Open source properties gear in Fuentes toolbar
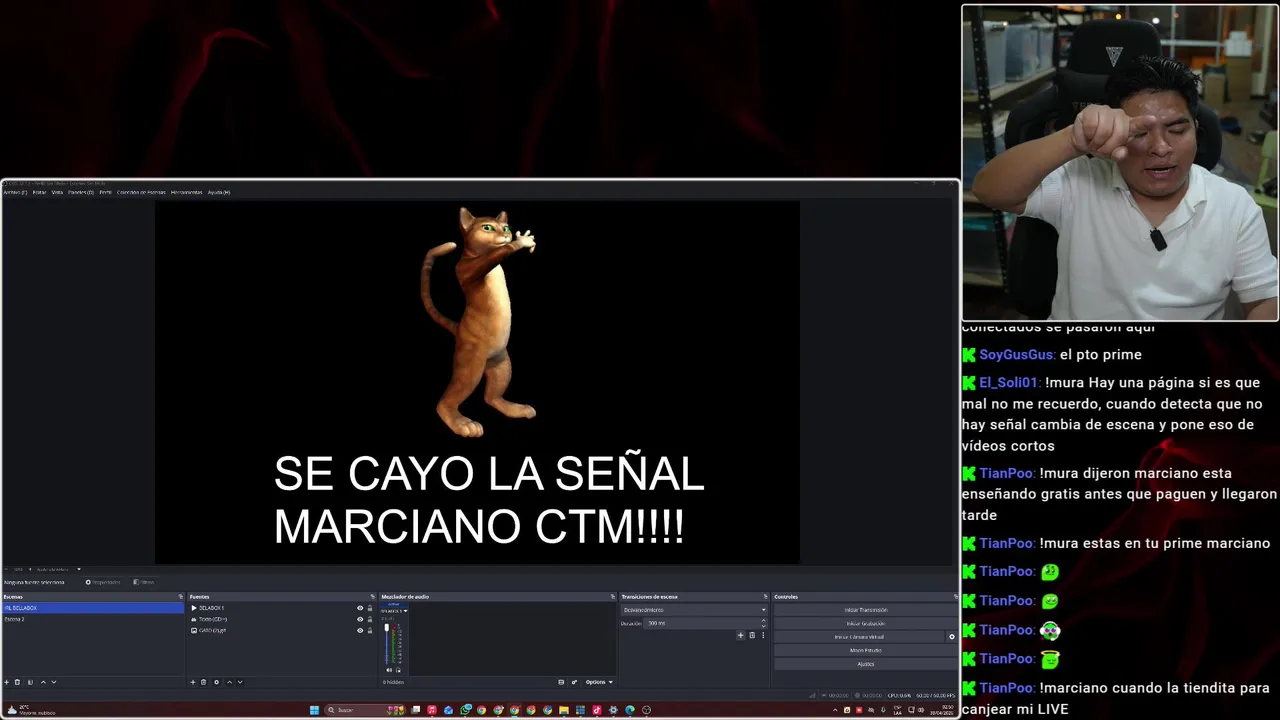1280x720 pixels. (216, 682)
